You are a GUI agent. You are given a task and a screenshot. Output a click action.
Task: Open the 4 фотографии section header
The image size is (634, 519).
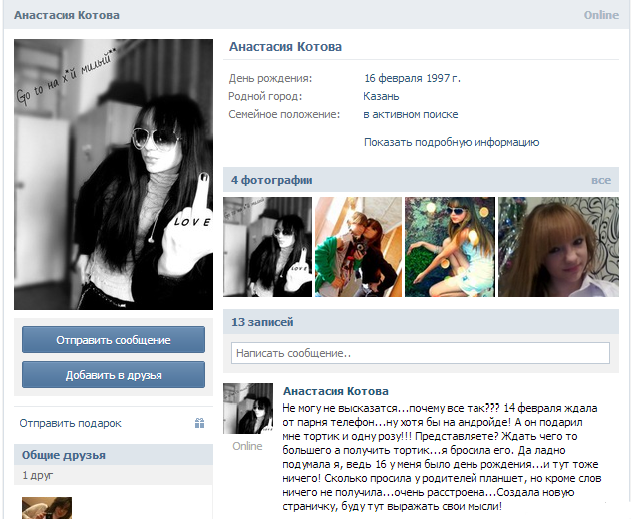pyautogui.click(x=421, y=180)
